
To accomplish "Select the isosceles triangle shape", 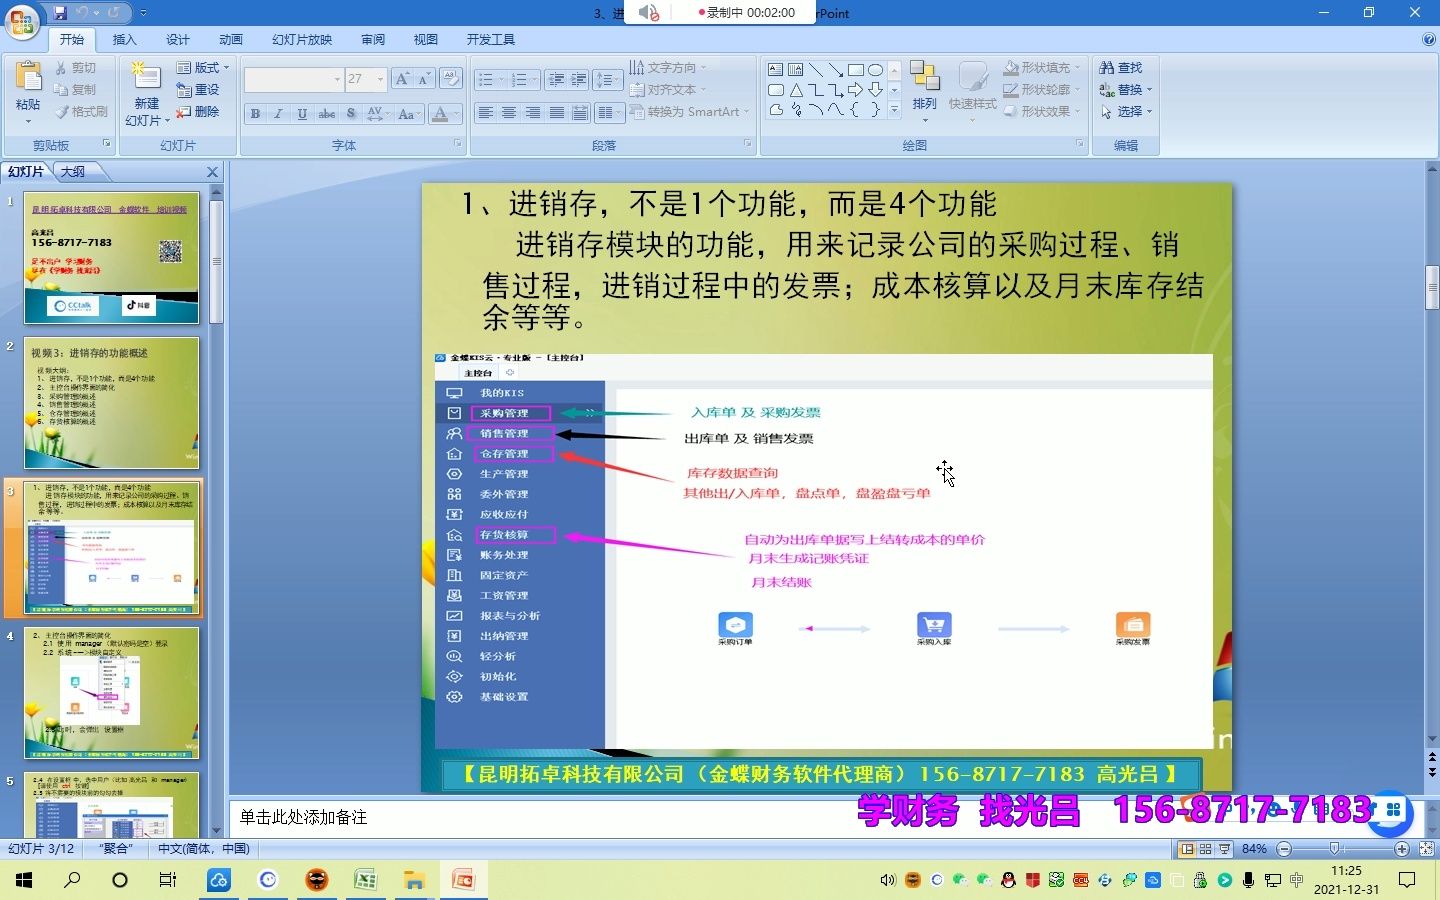I will point(796,90).
